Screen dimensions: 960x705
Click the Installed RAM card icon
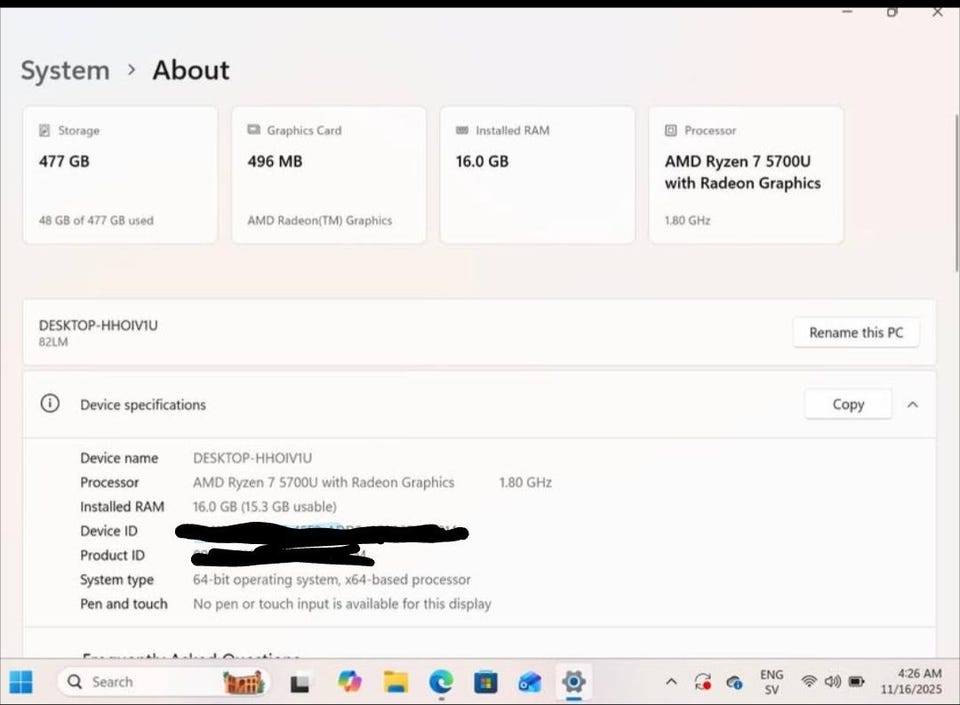(462, 130)
